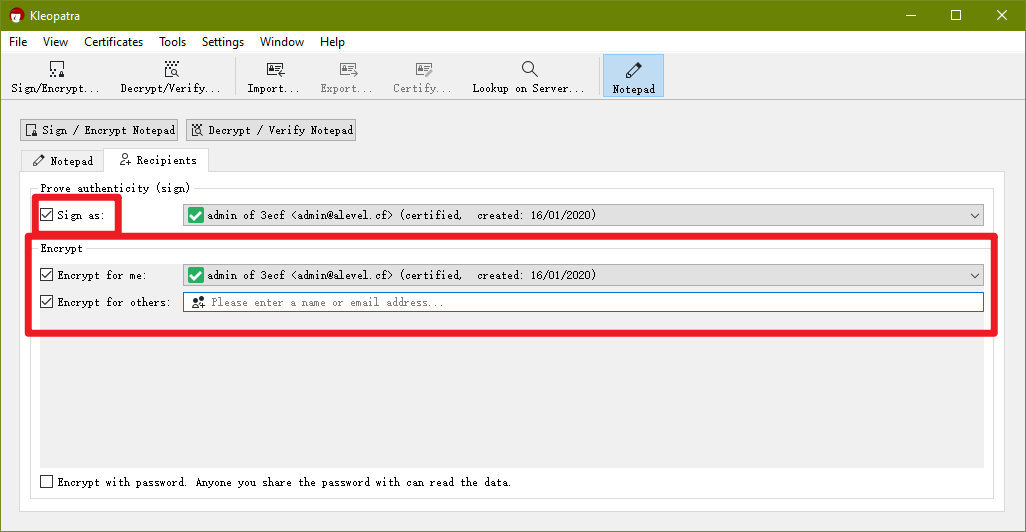The height and width of the screenshot is (532, 1026).
Task: Open the Certificates menu
Action: (114, 42)
